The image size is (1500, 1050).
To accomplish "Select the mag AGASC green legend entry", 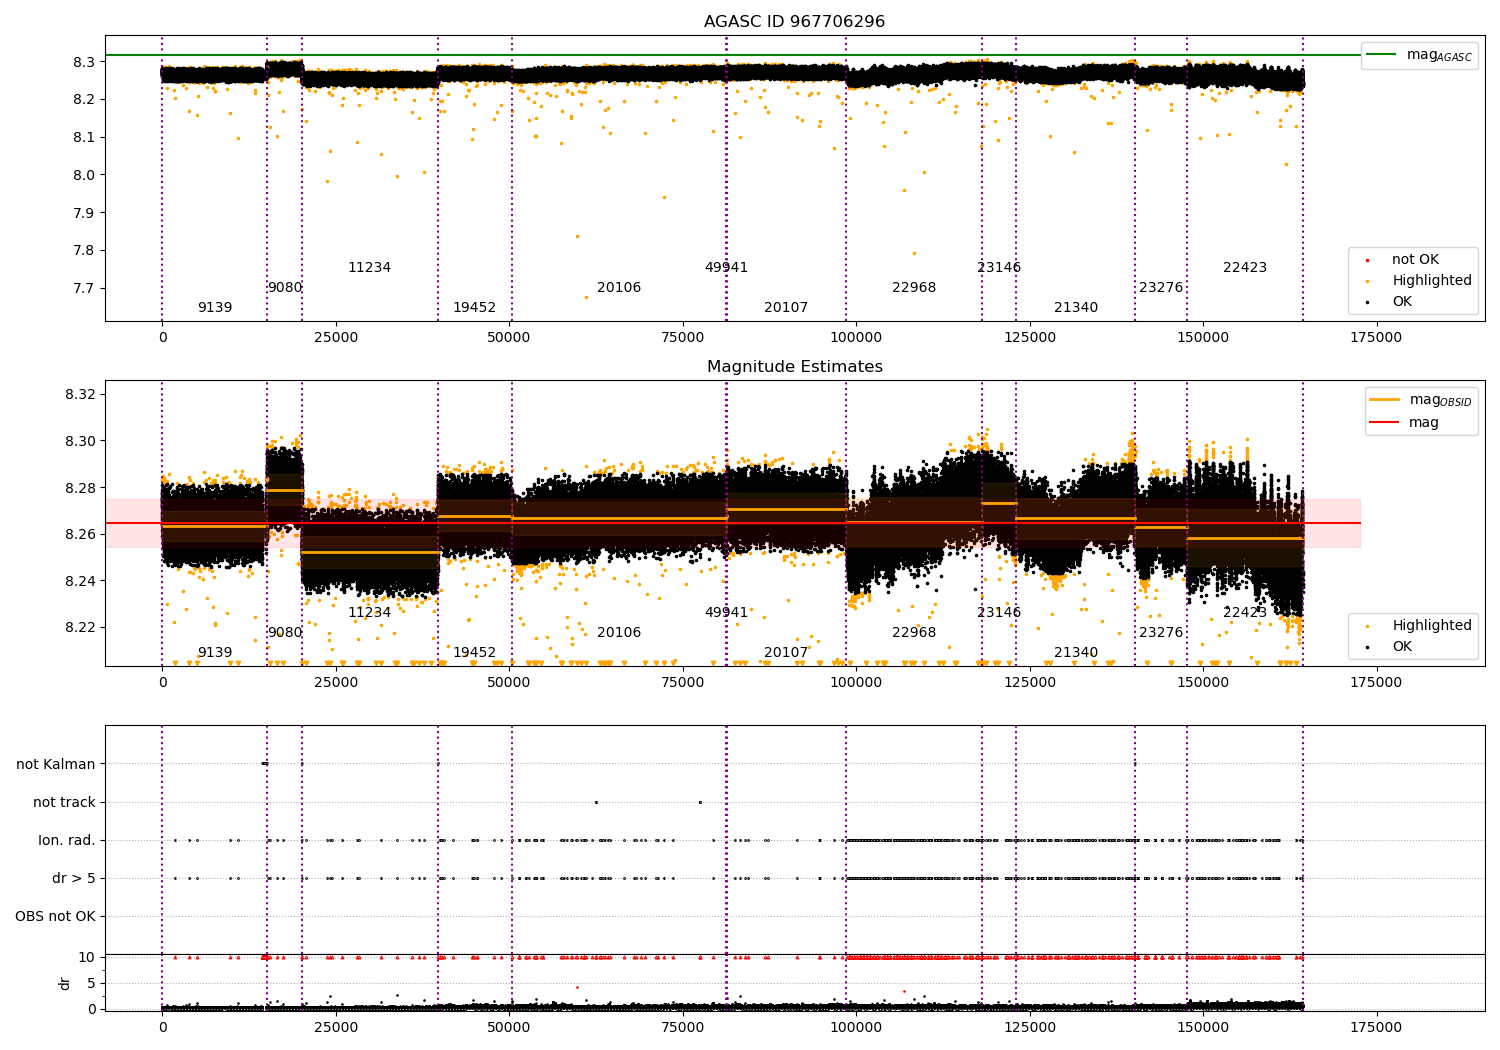I will (x=1420, y=55).
